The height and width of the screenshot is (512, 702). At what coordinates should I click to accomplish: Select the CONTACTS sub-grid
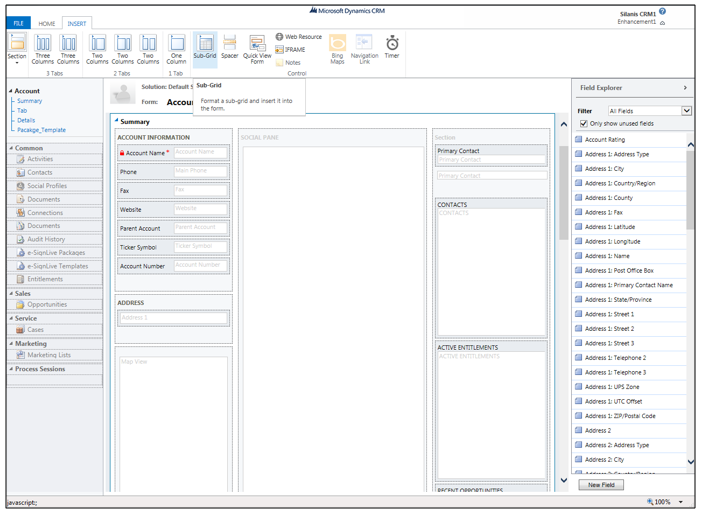point(491,268)
